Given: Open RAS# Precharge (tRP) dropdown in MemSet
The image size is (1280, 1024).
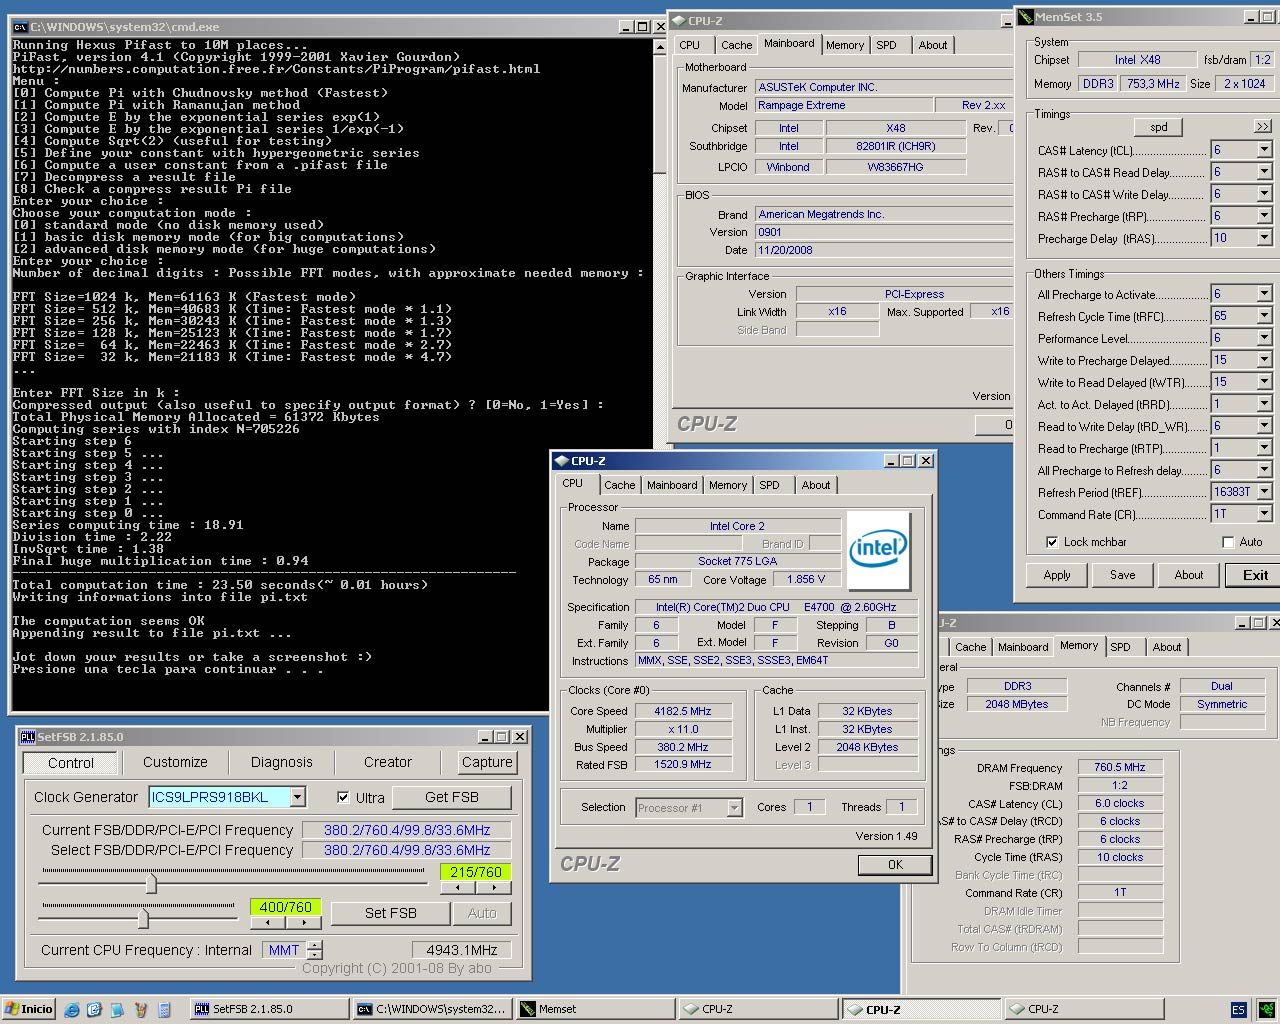Looking at the screenshot, I should 1265,216.
